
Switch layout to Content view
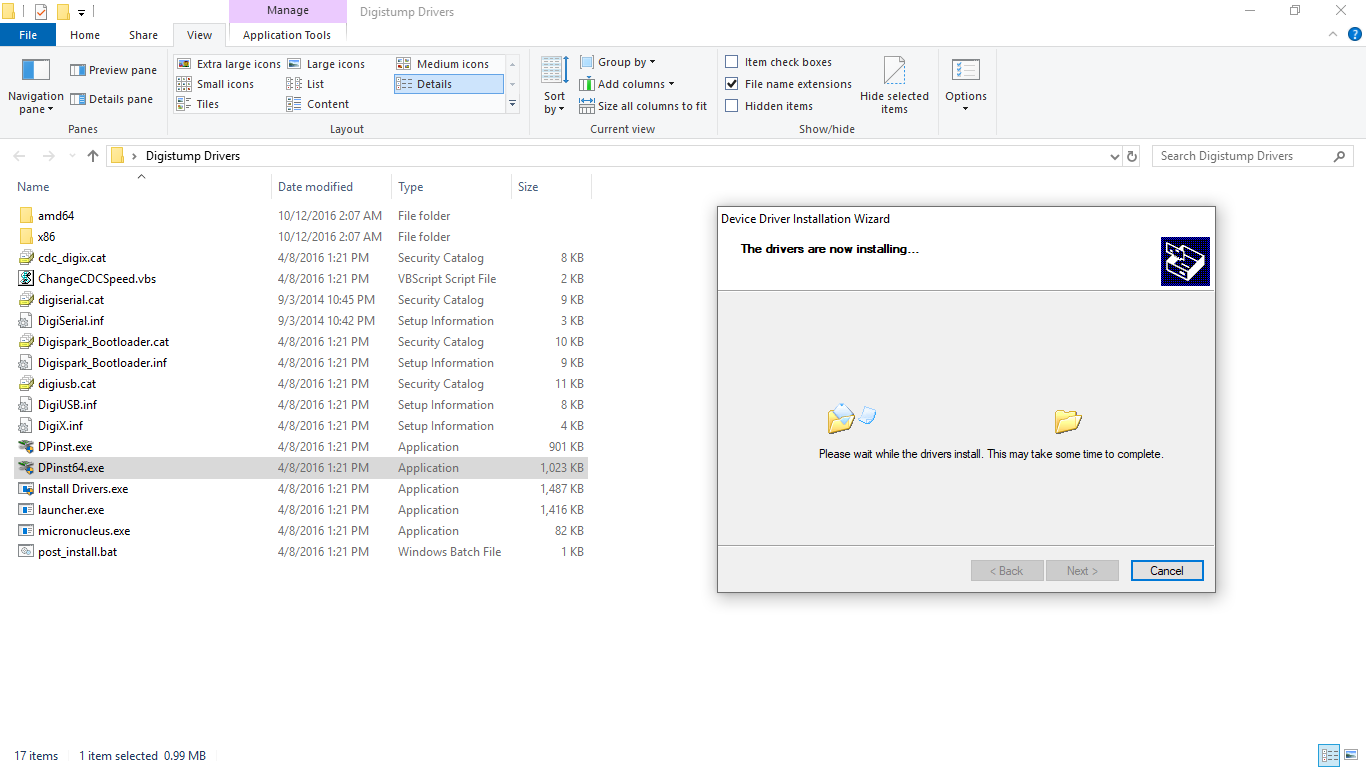(318, 104)
